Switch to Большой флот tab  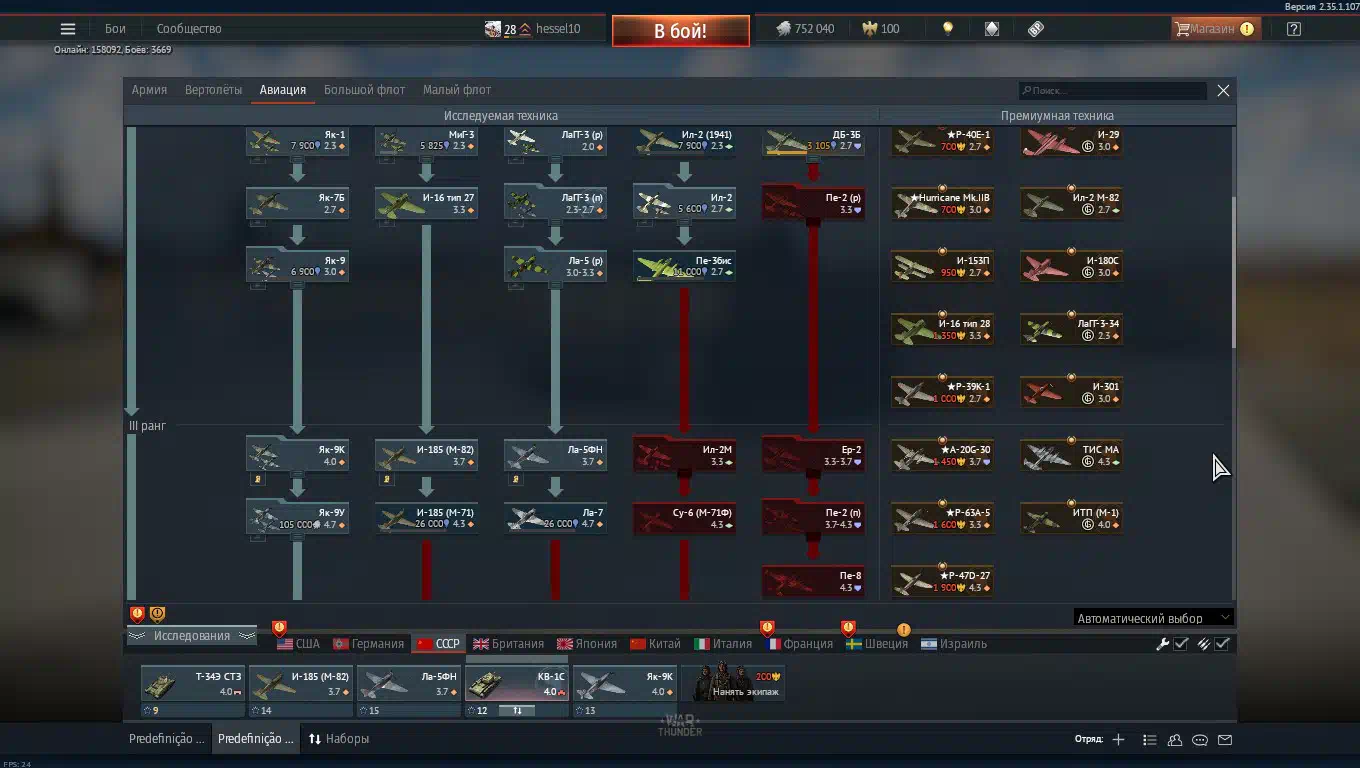364,90
